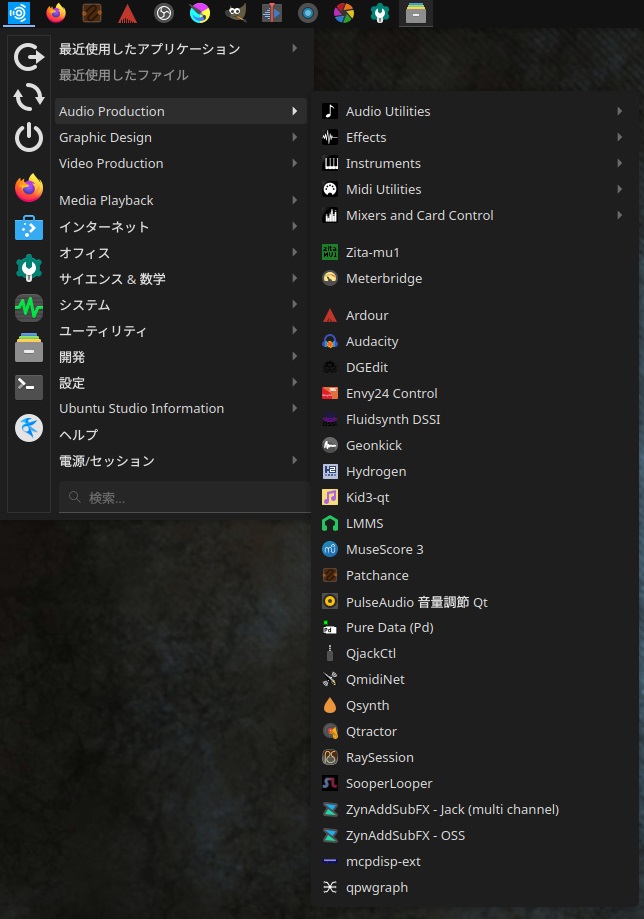The width and height of the screenshot is (644, 919).
Task: Open Qsynth entry
Action: coord(475,706)
